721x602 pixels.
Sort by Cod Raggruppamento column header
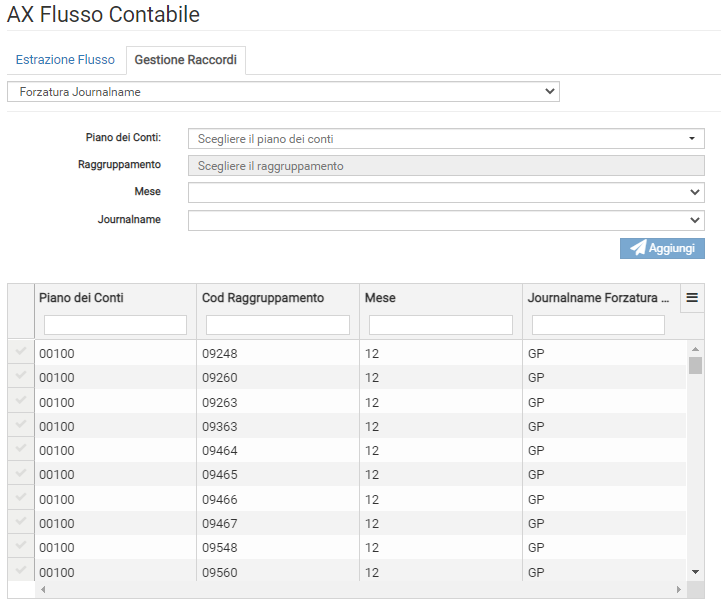tap(263, 298)
